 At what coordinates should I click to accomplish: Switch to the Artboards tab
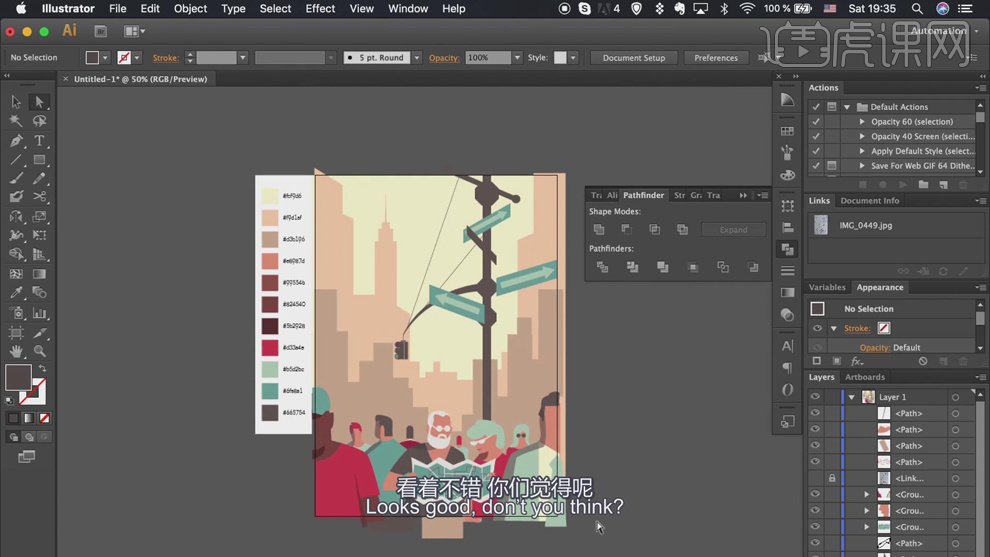pyautogui.click(x=864, y=377)
